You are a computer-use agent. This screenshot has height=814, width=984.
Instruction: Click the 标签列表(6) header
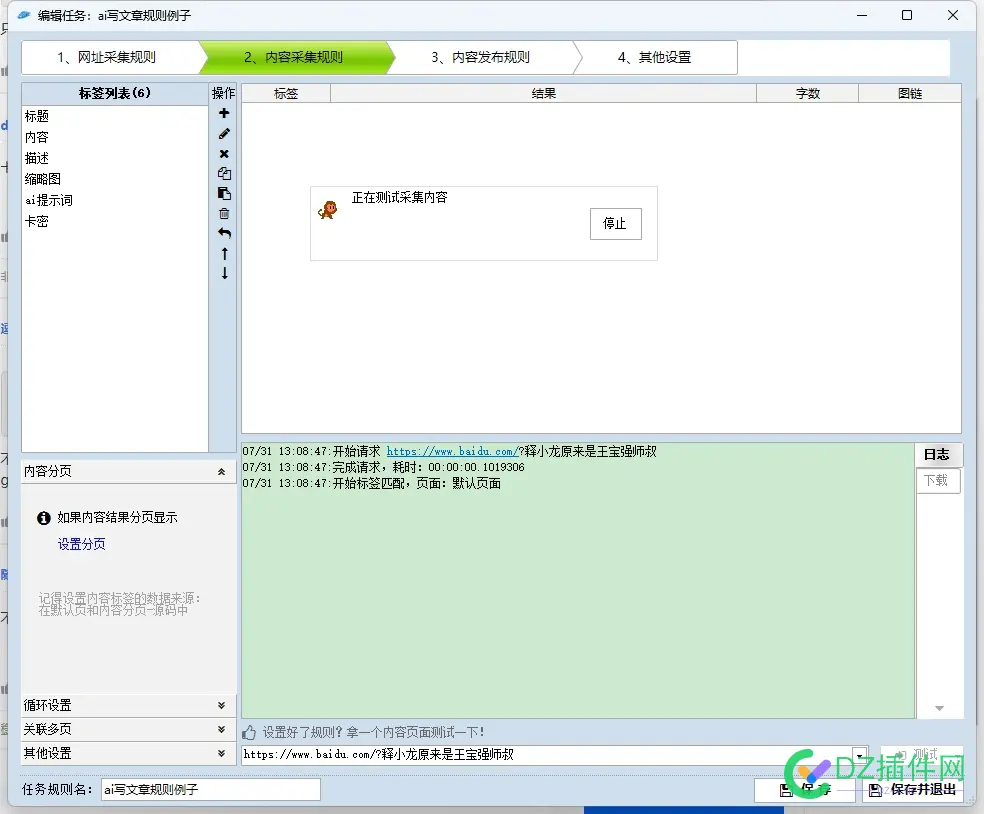(115, 94)
